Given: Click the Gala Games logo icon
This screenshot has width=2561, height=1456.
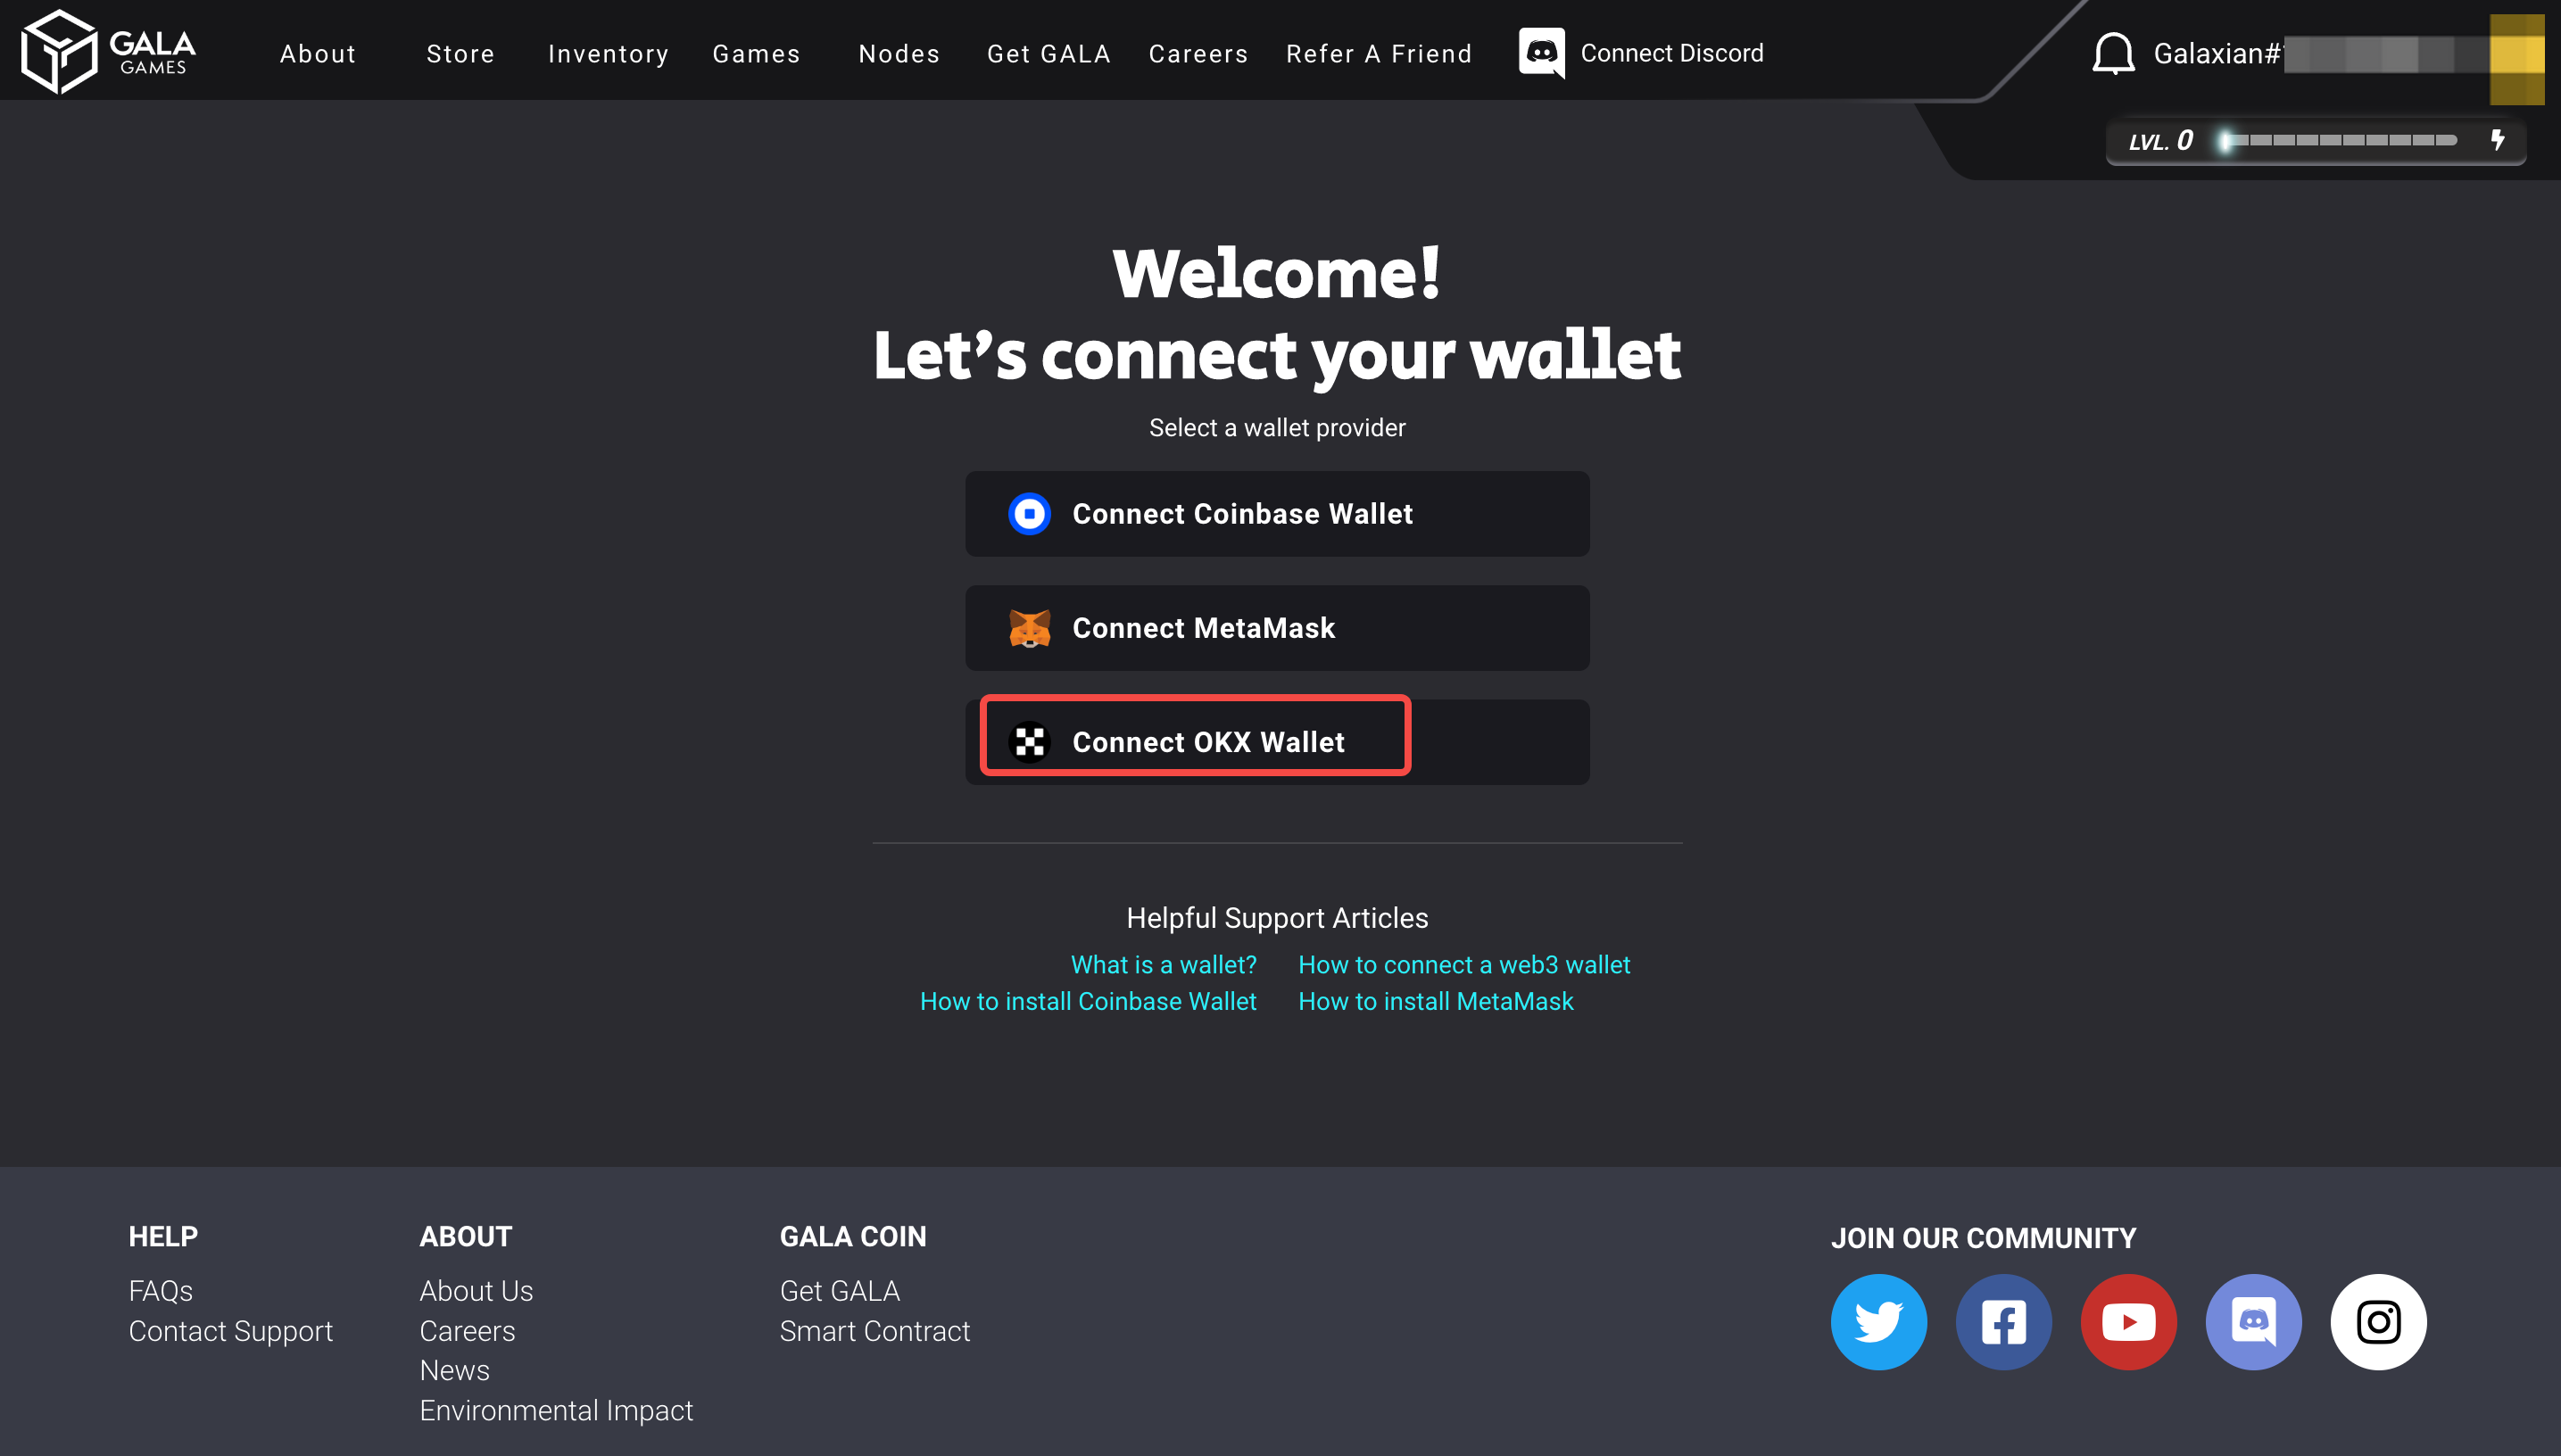Looking at the screenshot, I should [60, 53].
